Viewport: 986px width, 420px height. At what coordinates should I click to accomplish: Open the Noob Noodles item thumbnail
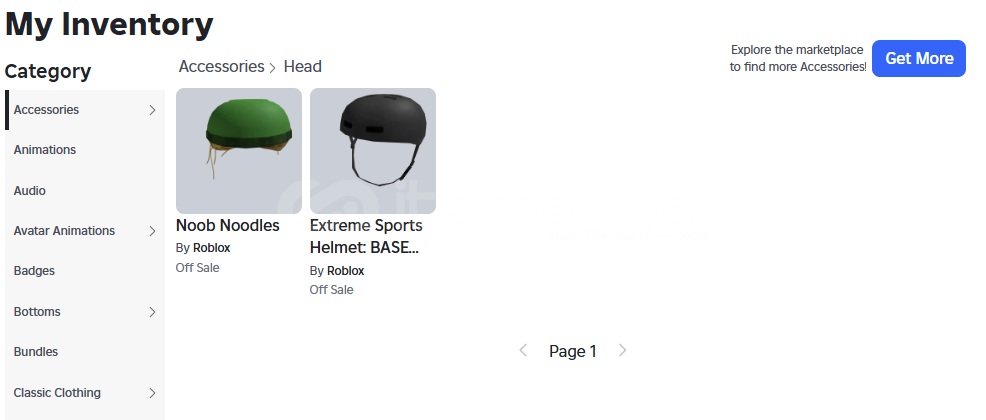(239, 151)
